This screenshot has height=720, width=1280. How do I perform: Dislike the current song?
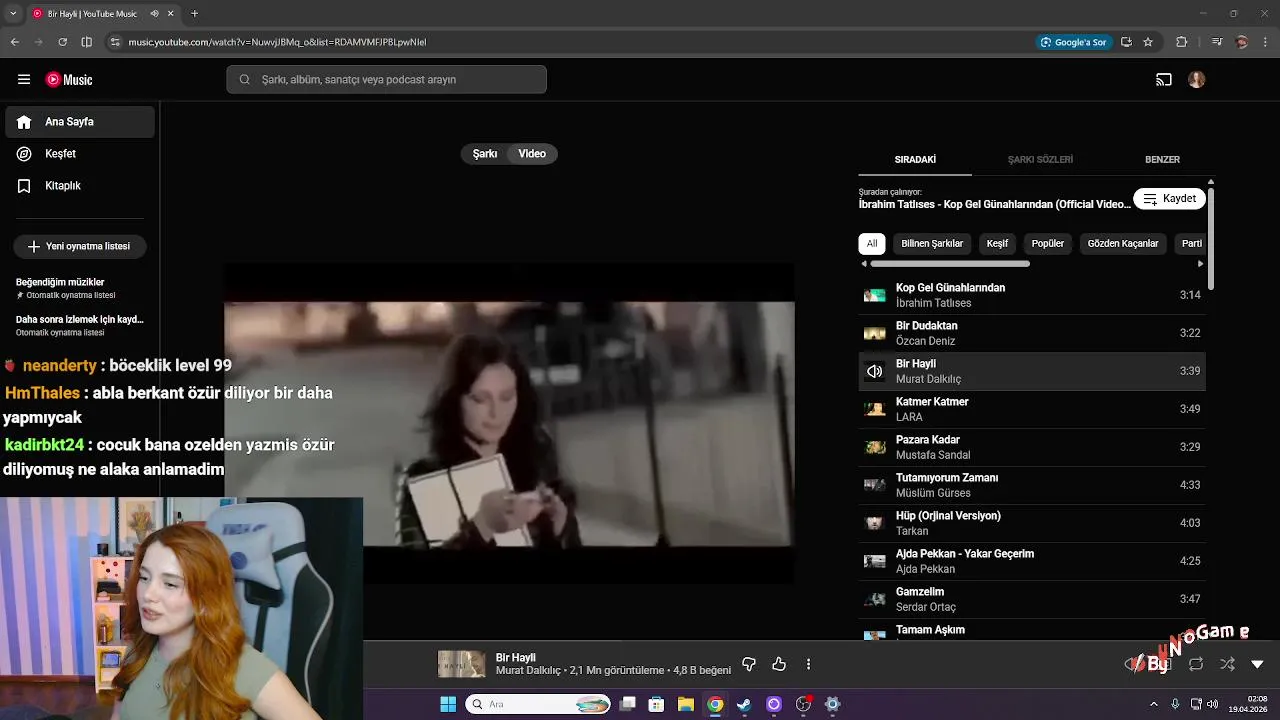[749, 664]
